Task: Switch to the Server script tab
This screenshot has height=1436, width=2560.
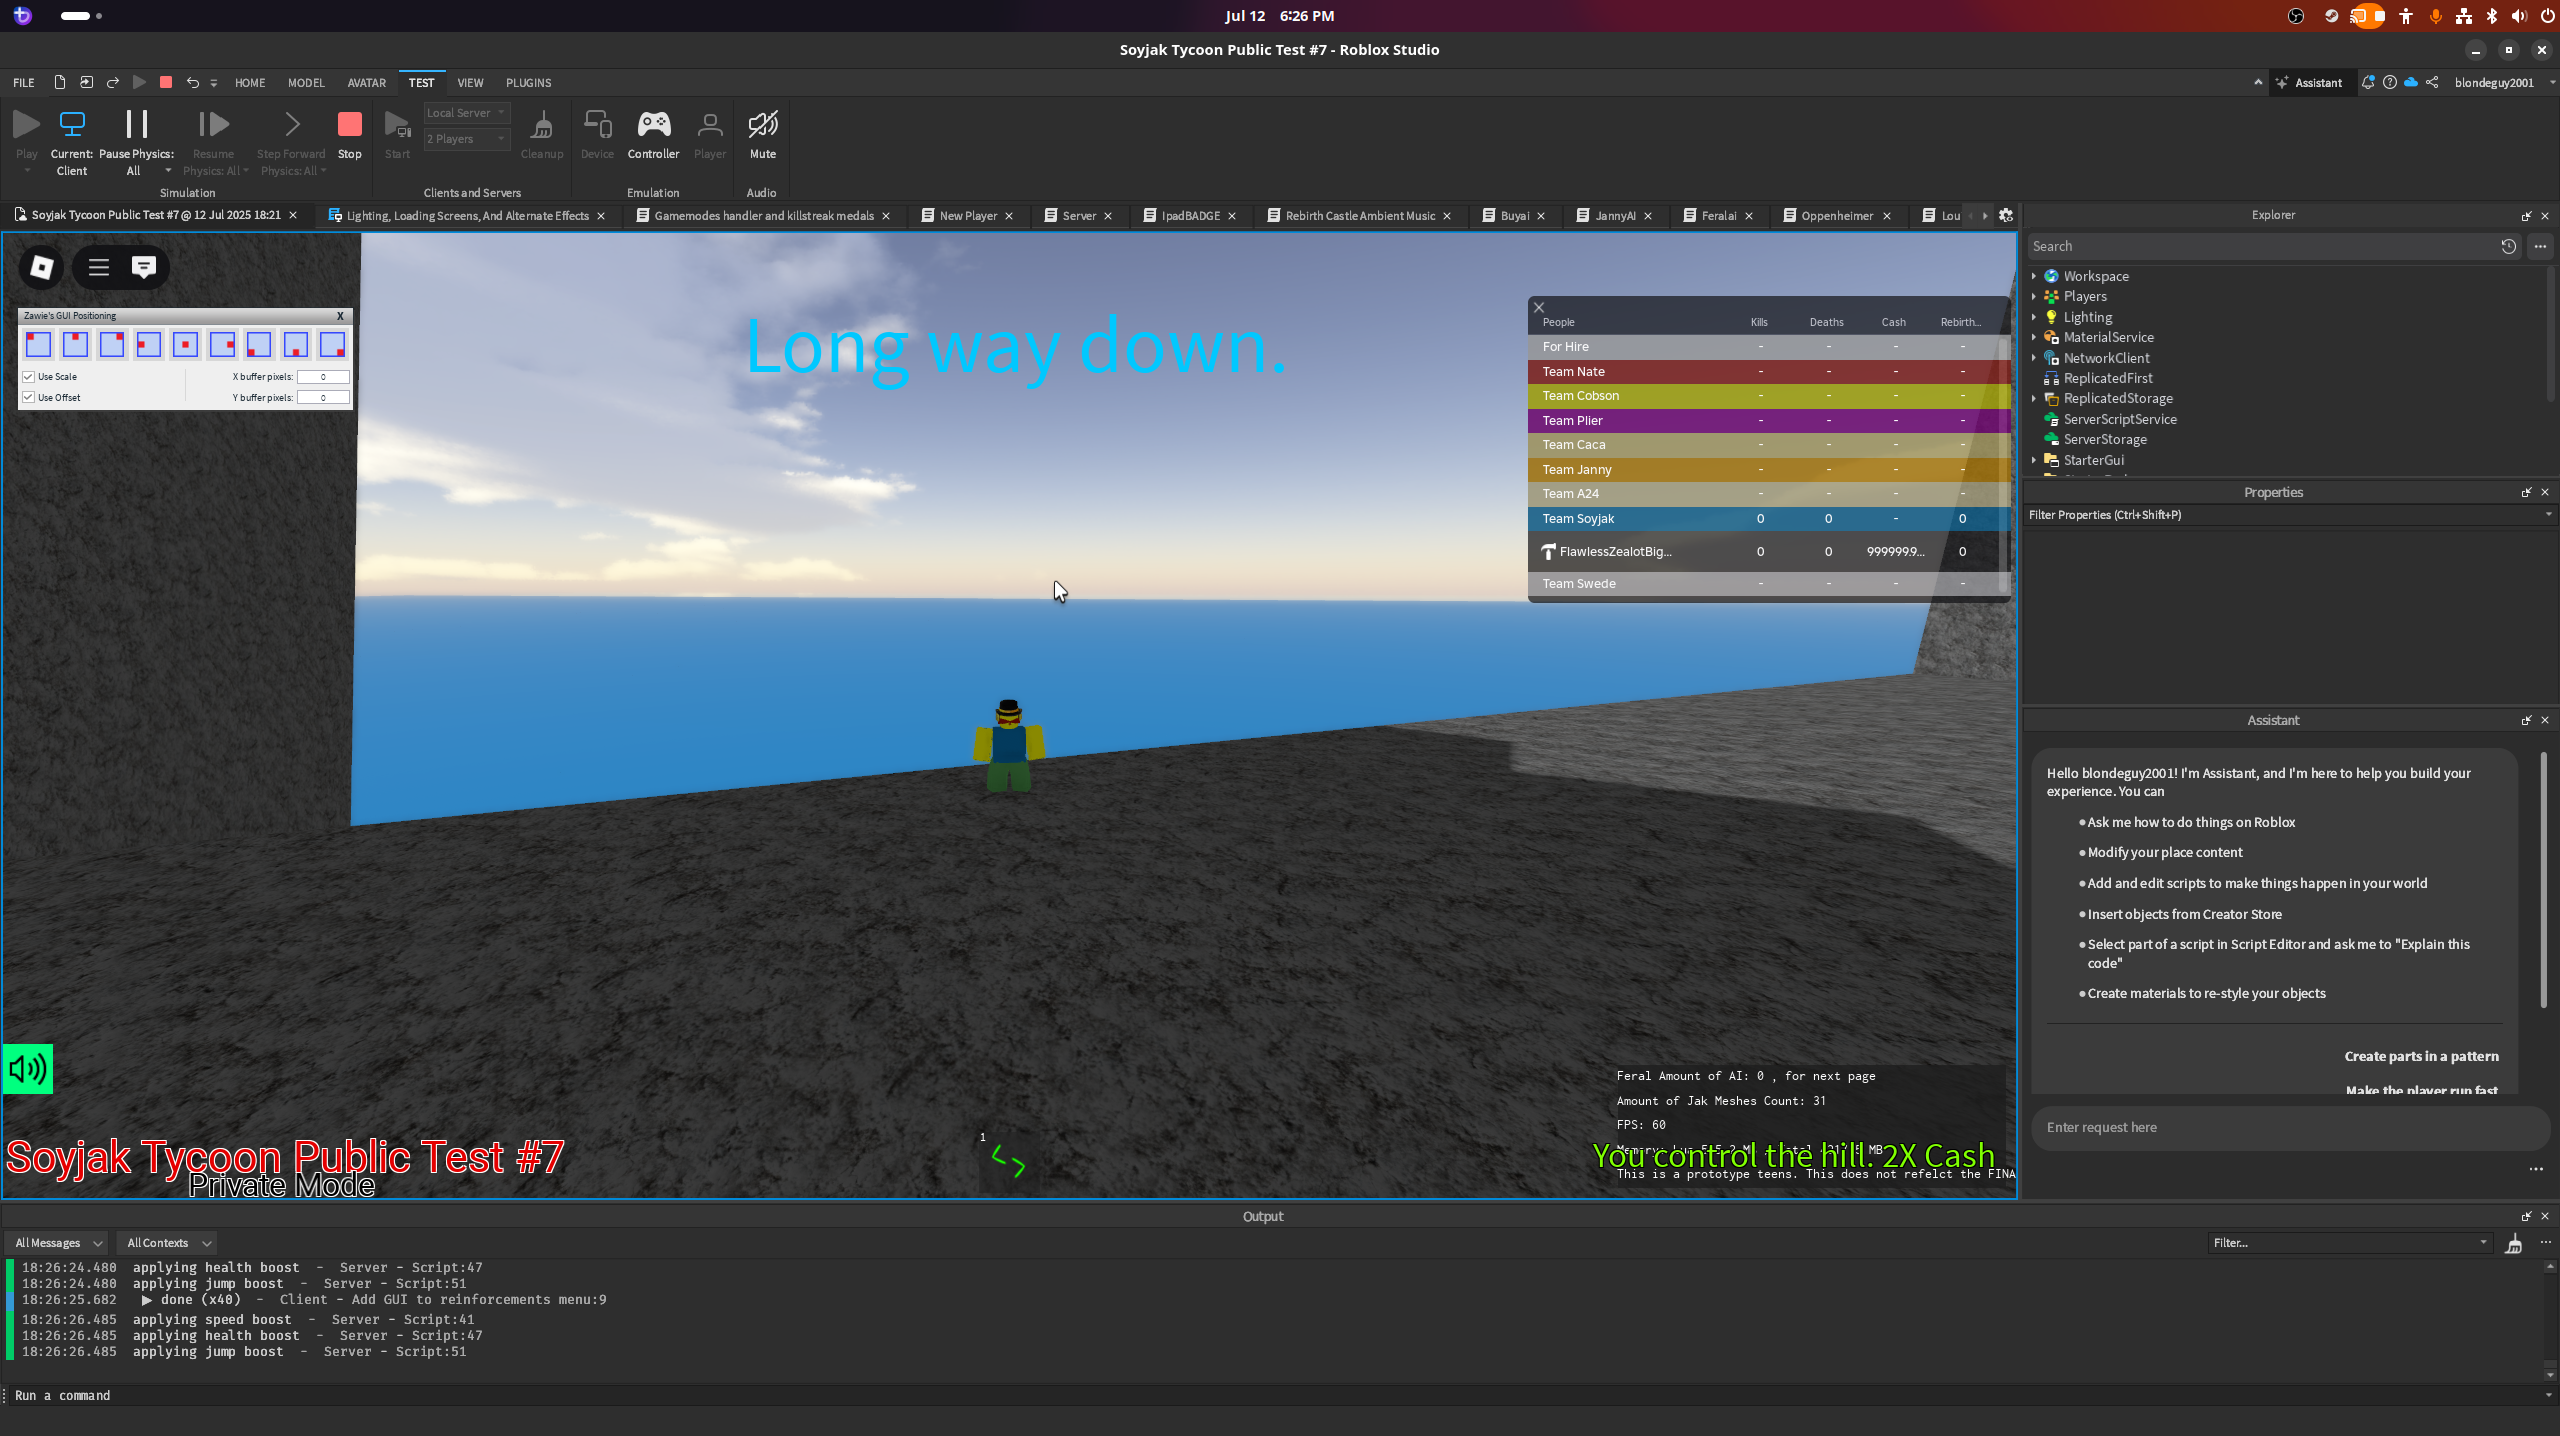Action: click(x=1079, y=215)
